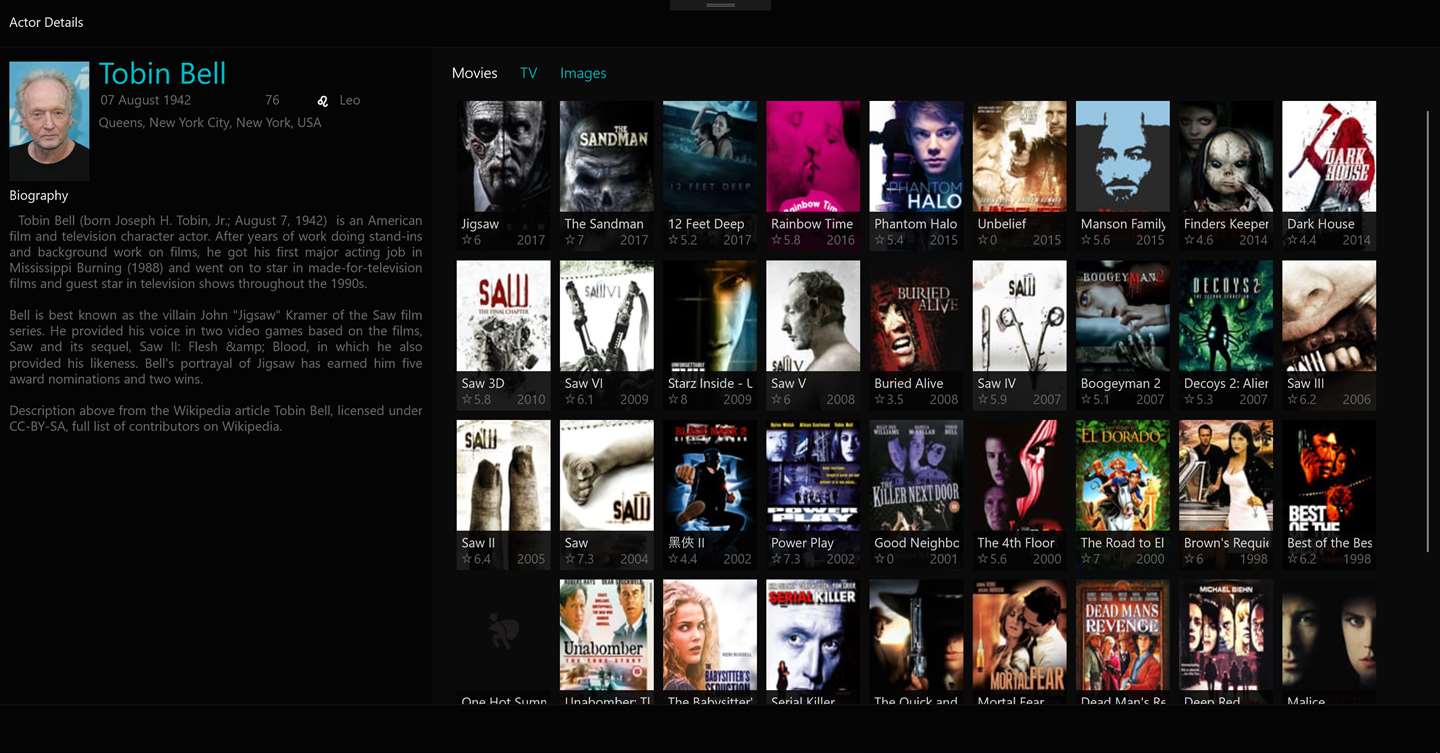Image resolution: width=1440 pixels, height=753 pixels.
Task: Open the Jigsaw movie poster
Action: point(503,156)
